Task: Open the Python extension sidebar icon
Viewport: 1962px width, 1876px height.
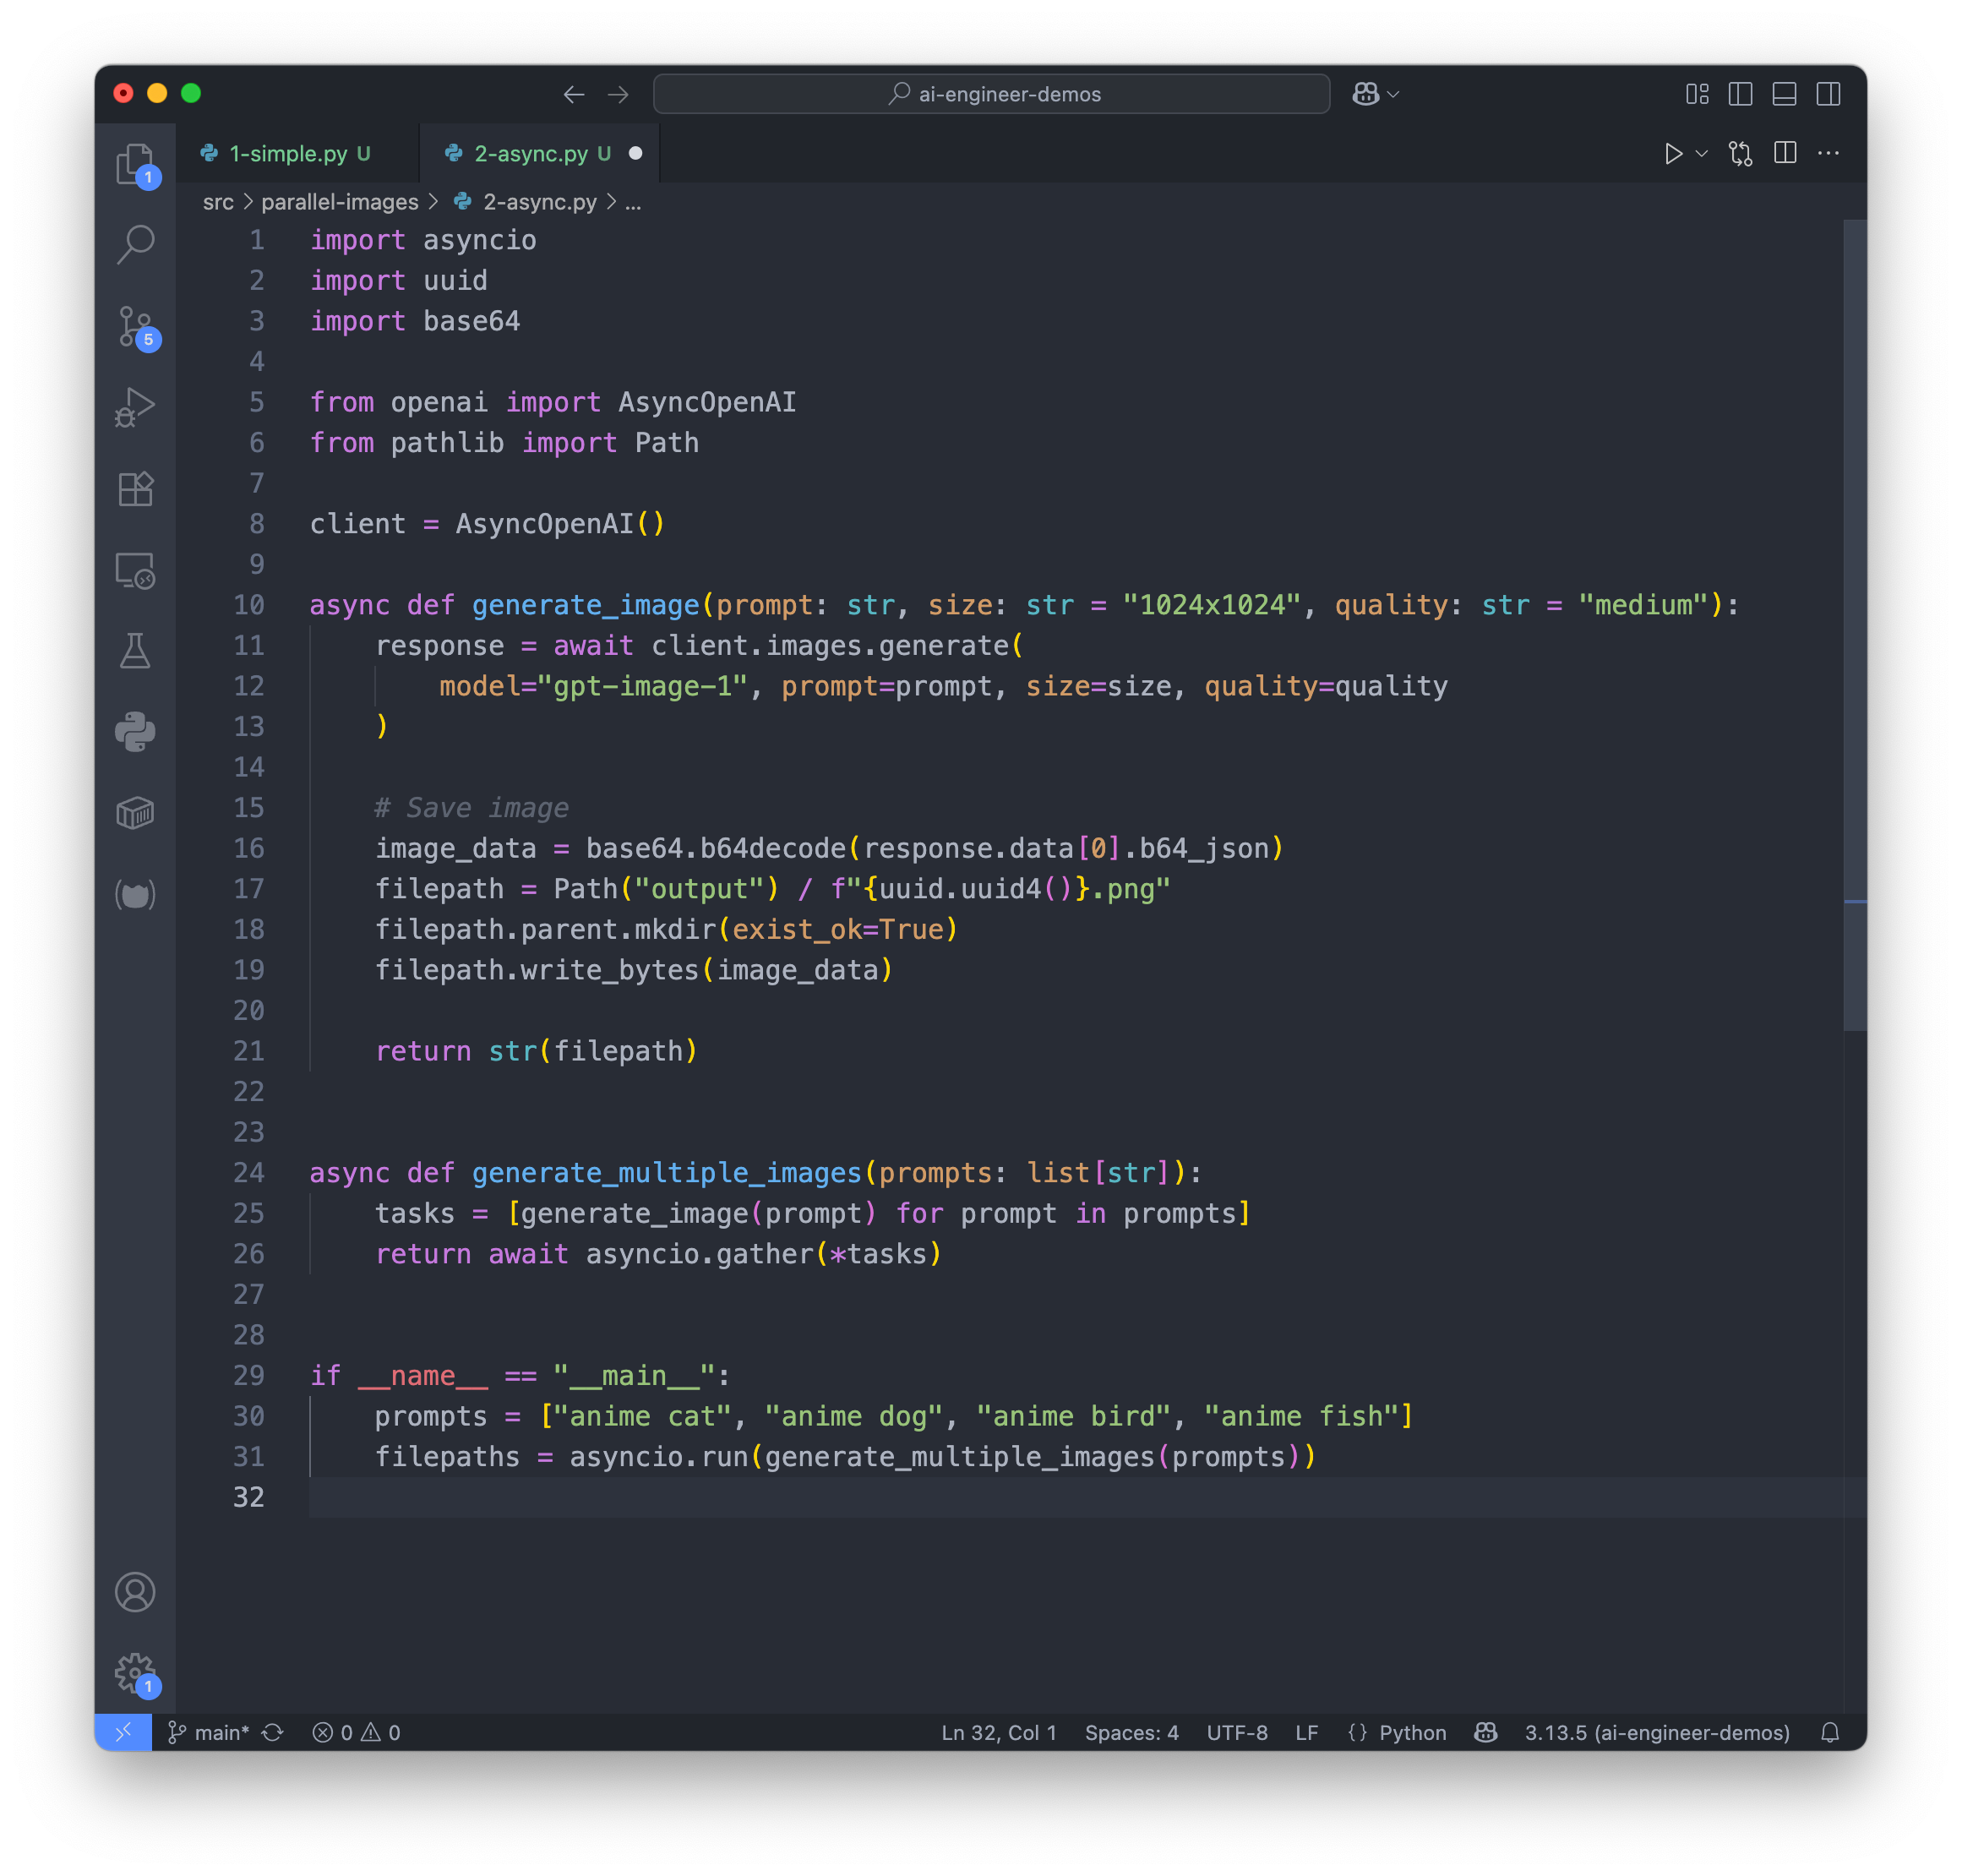Action: click(135, 732)
